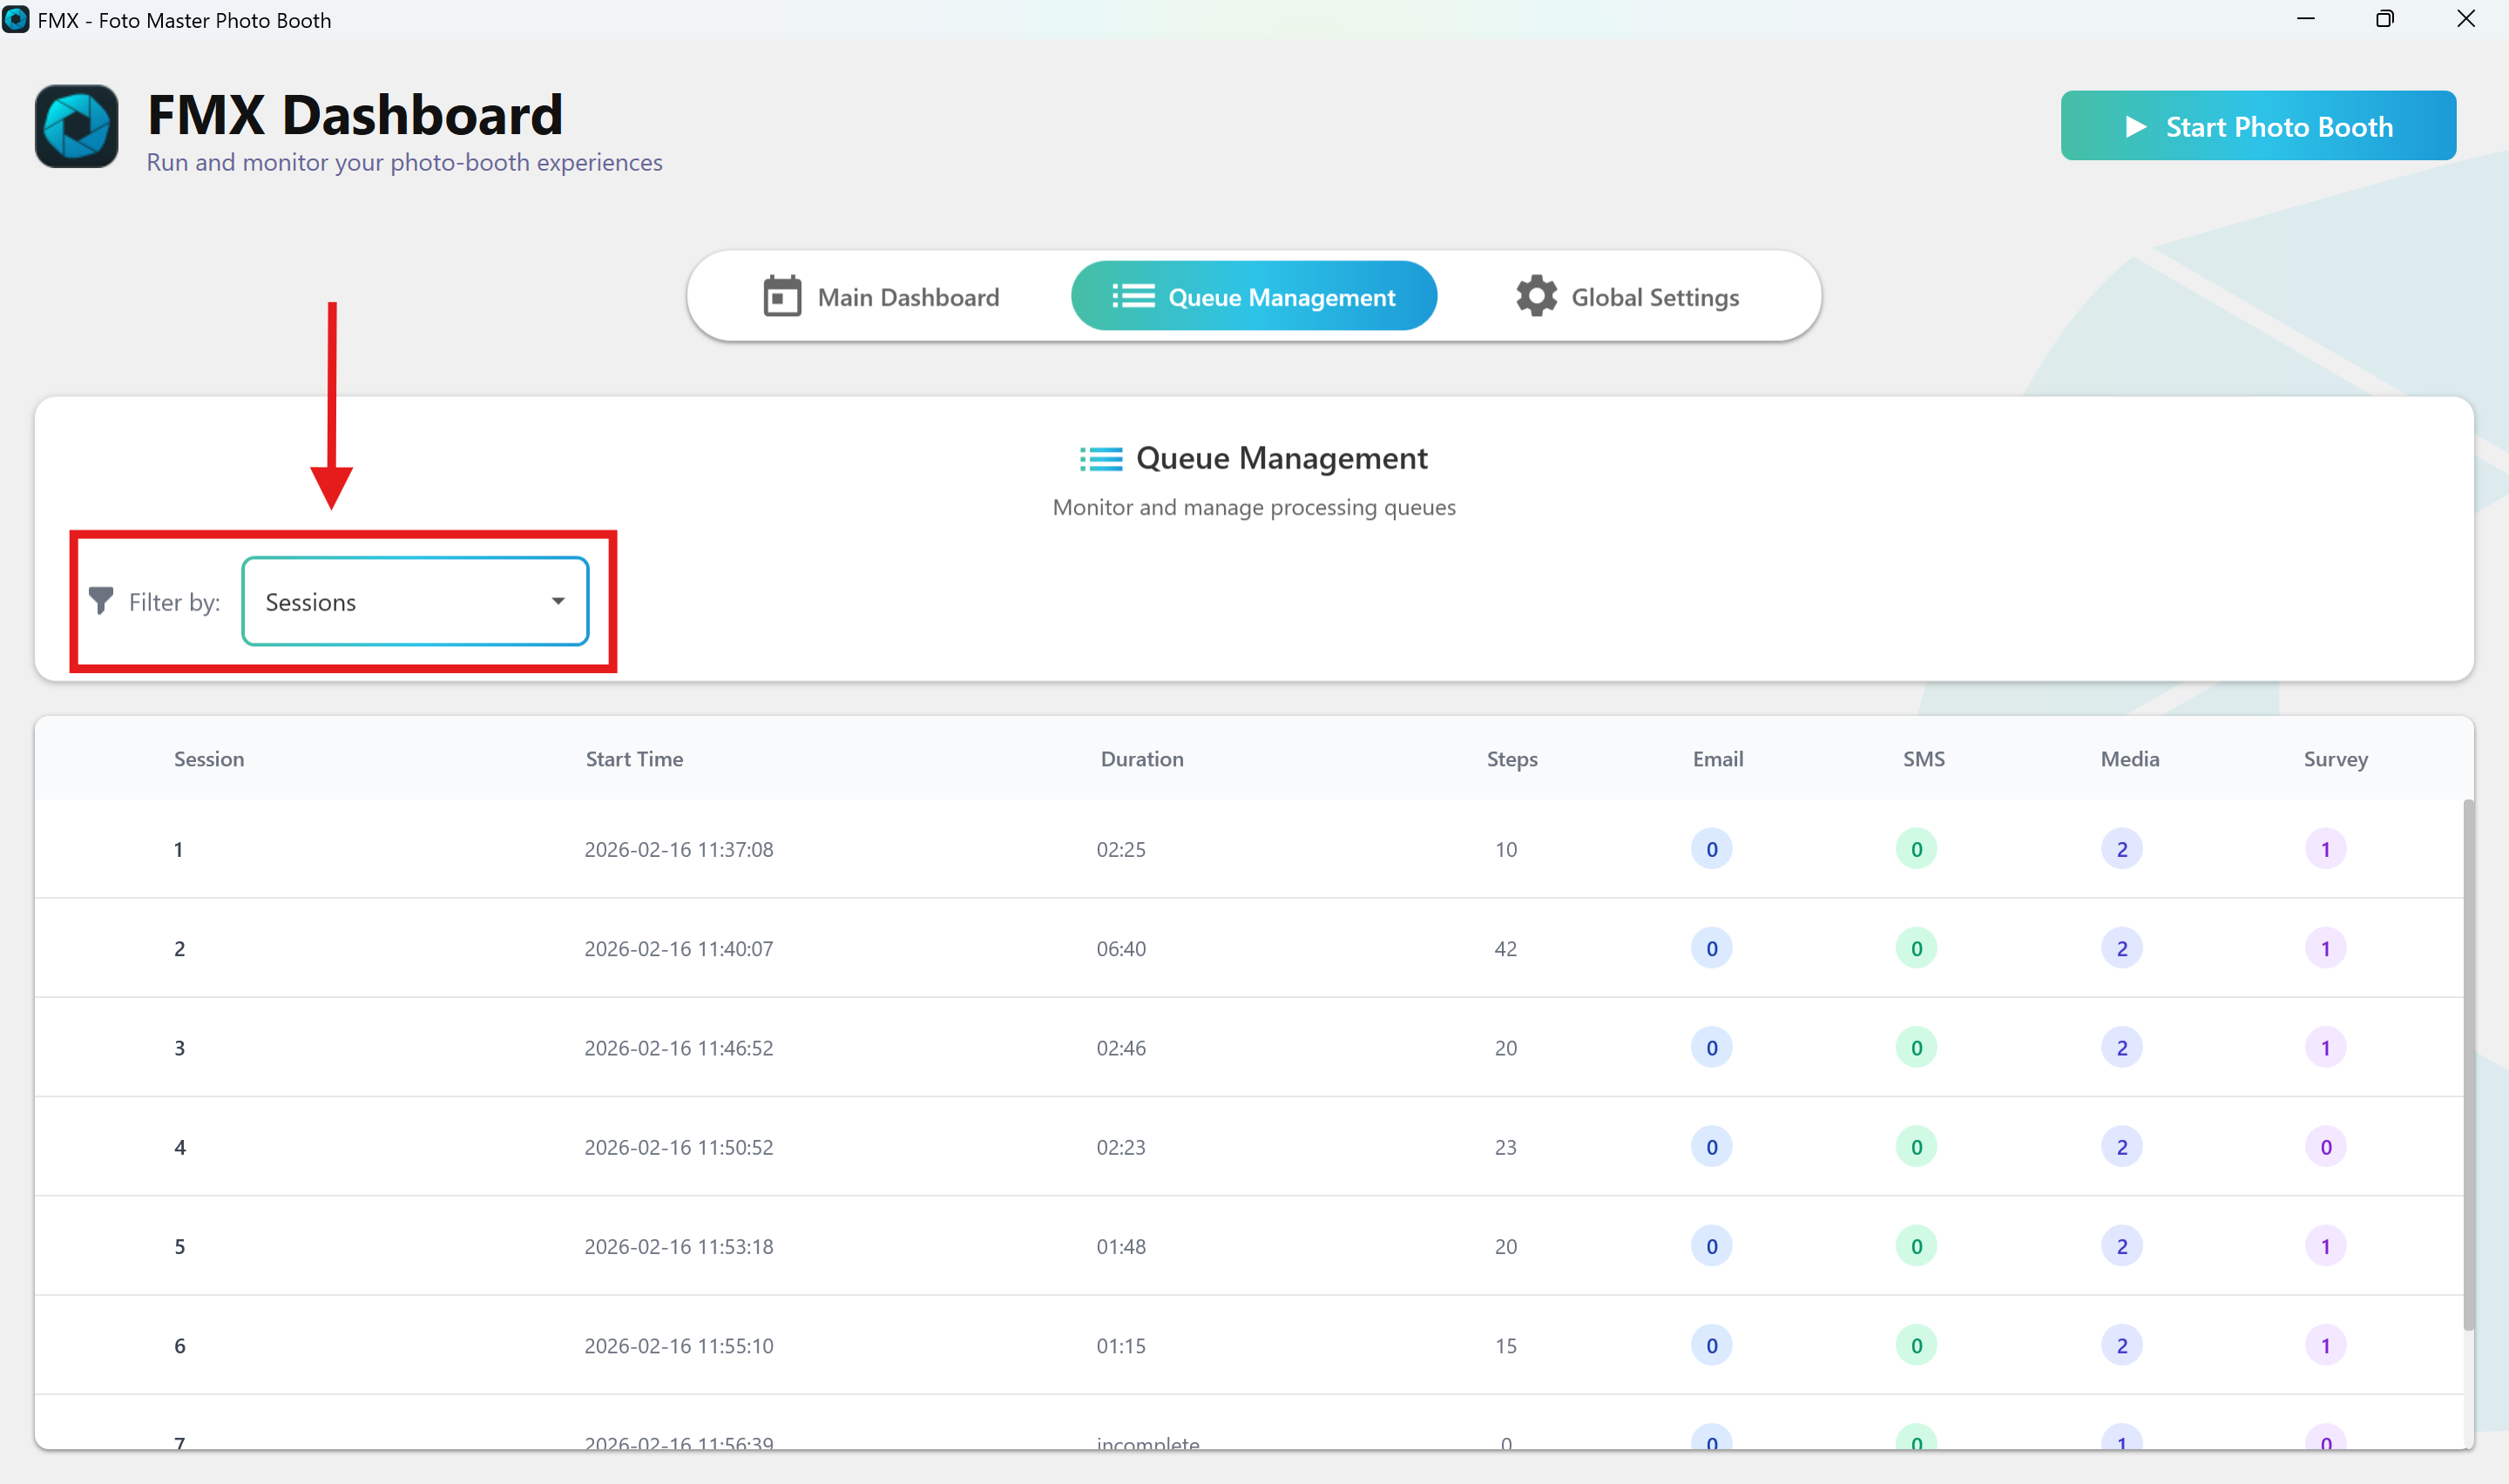Click Email count badge for session 1
The width and height of the screenshot is (2509, 1484).
1711,850
